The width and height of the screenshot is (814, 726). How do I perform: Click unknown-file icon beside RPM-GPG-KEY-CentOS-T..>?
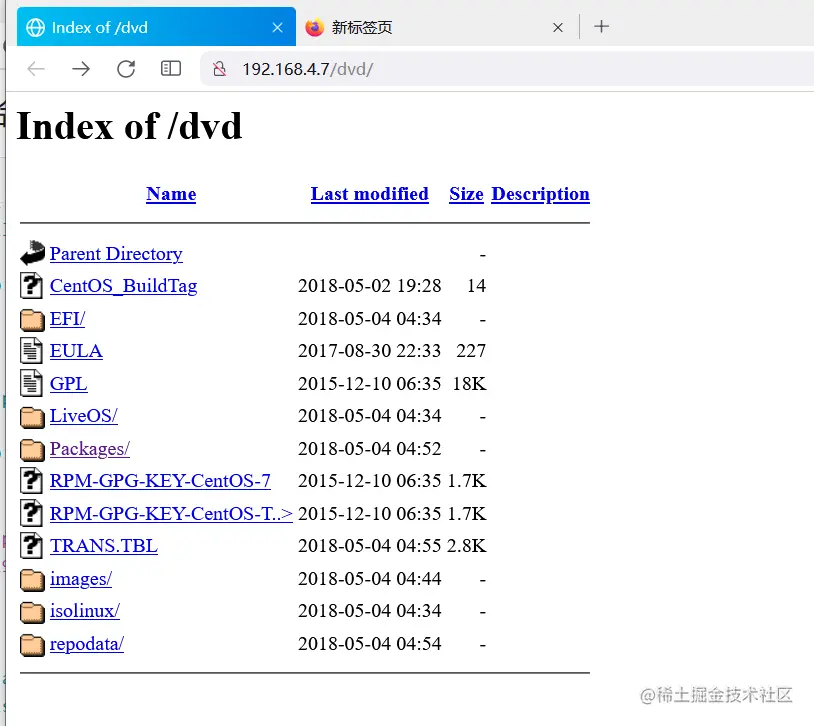coord(32,513)
